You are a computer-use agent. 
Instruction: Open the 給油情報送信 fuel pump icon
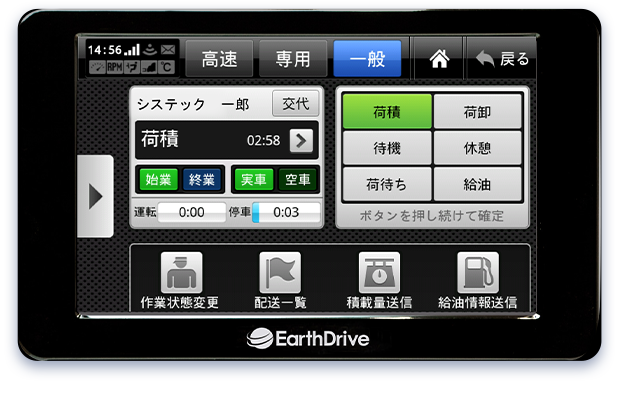(478, 272)
